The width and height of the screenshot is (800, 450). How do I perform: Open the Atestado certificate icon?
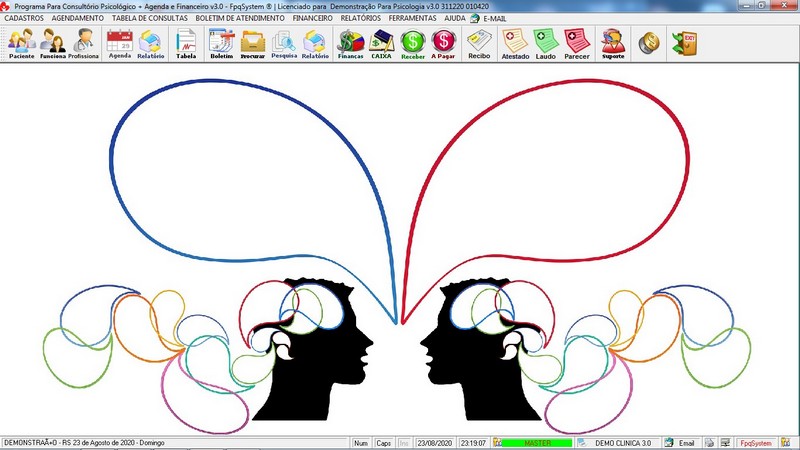(x=515, y=44)
